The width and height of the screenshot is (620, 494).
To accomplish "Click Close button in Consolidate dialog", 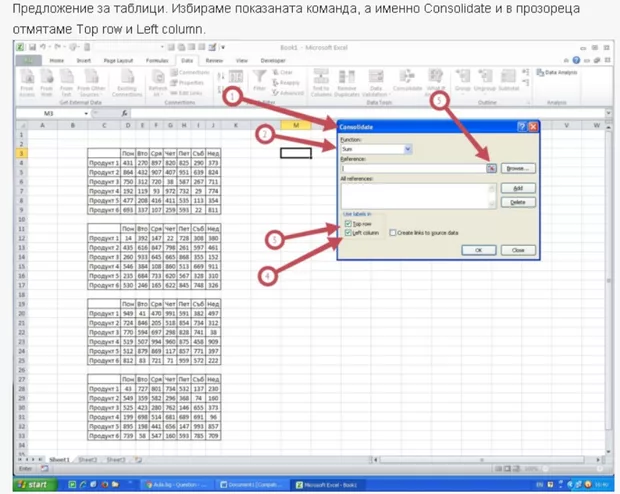I will [x=518, y=250].
